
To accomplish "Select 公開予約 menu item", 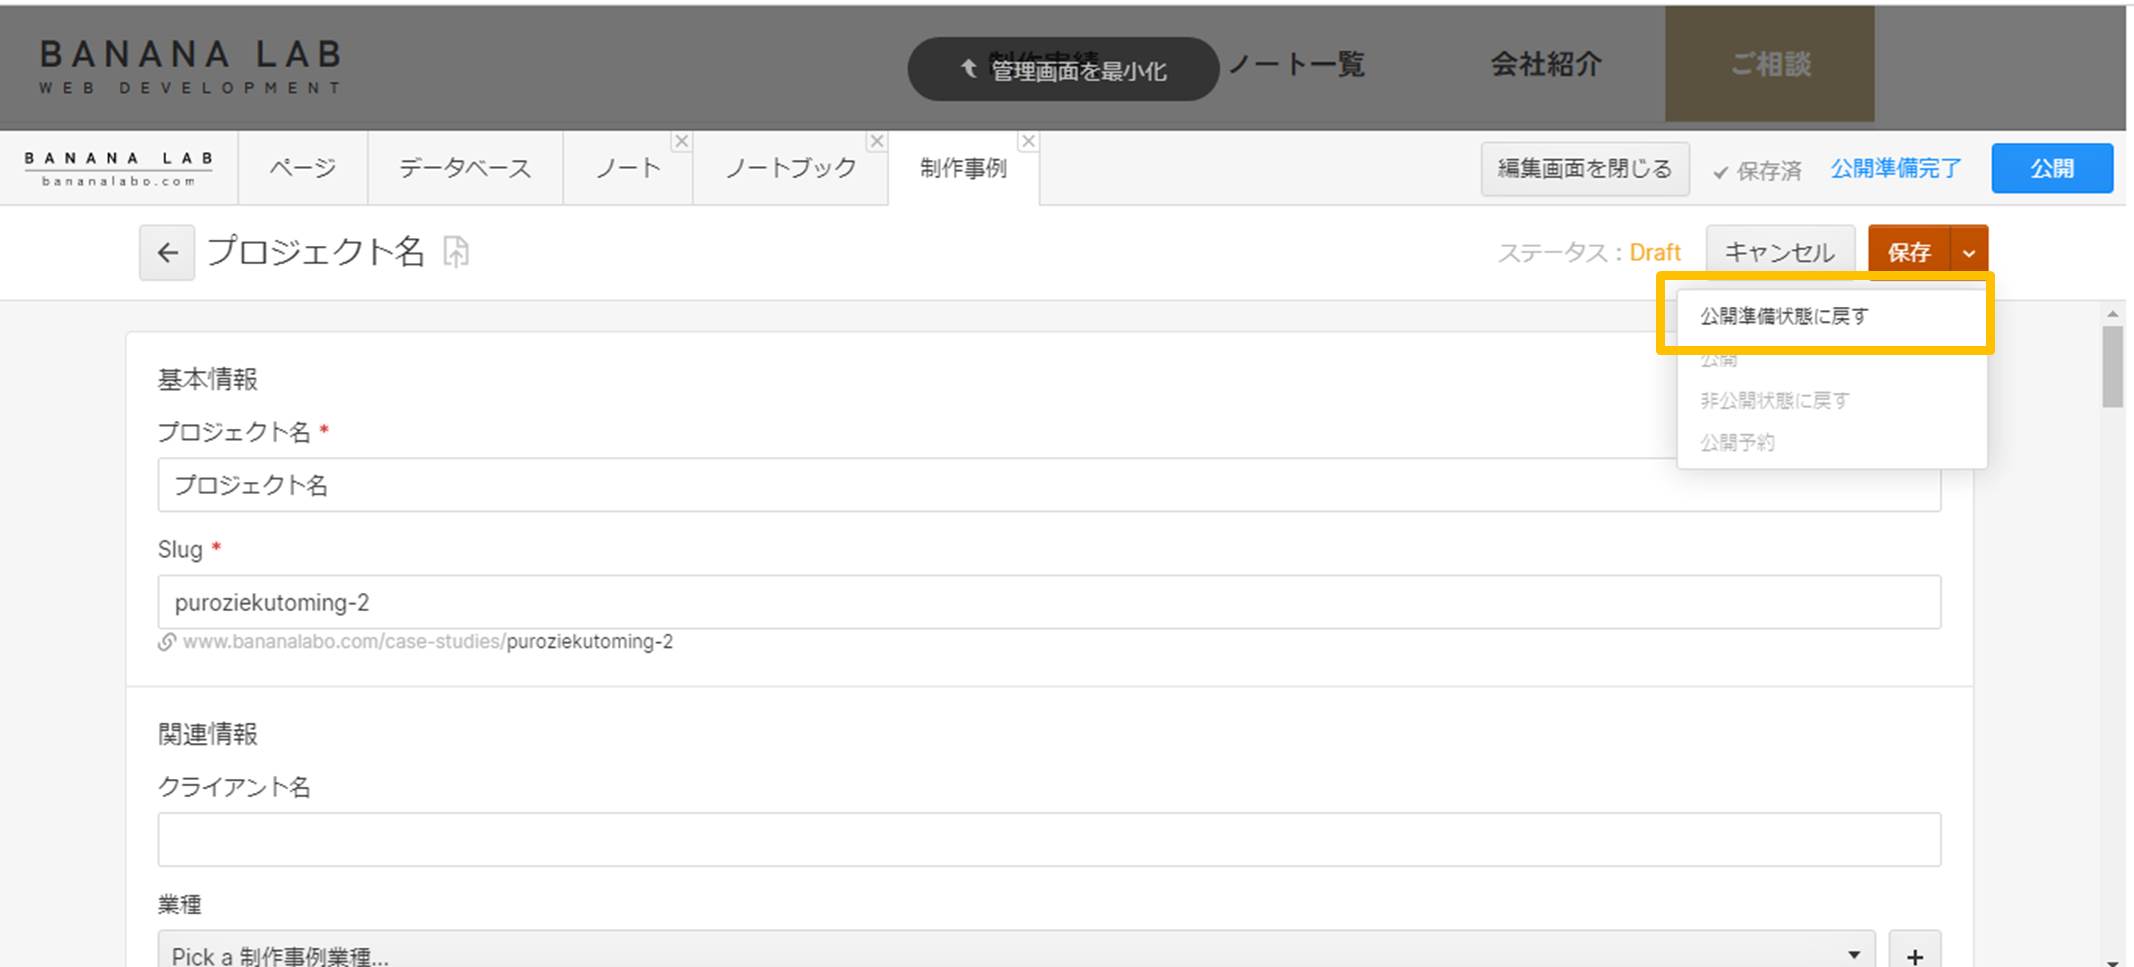I will (1832, 442).
